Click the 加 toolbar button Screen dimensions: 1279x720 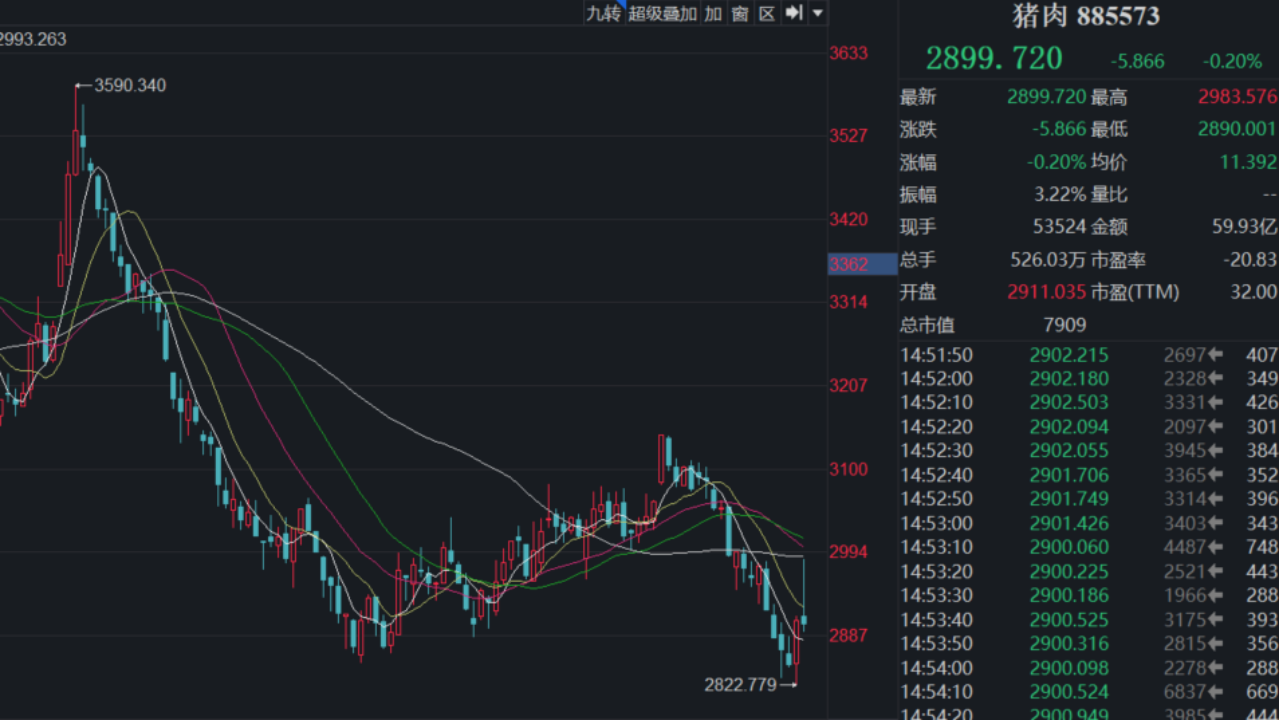tap(713, 13)
